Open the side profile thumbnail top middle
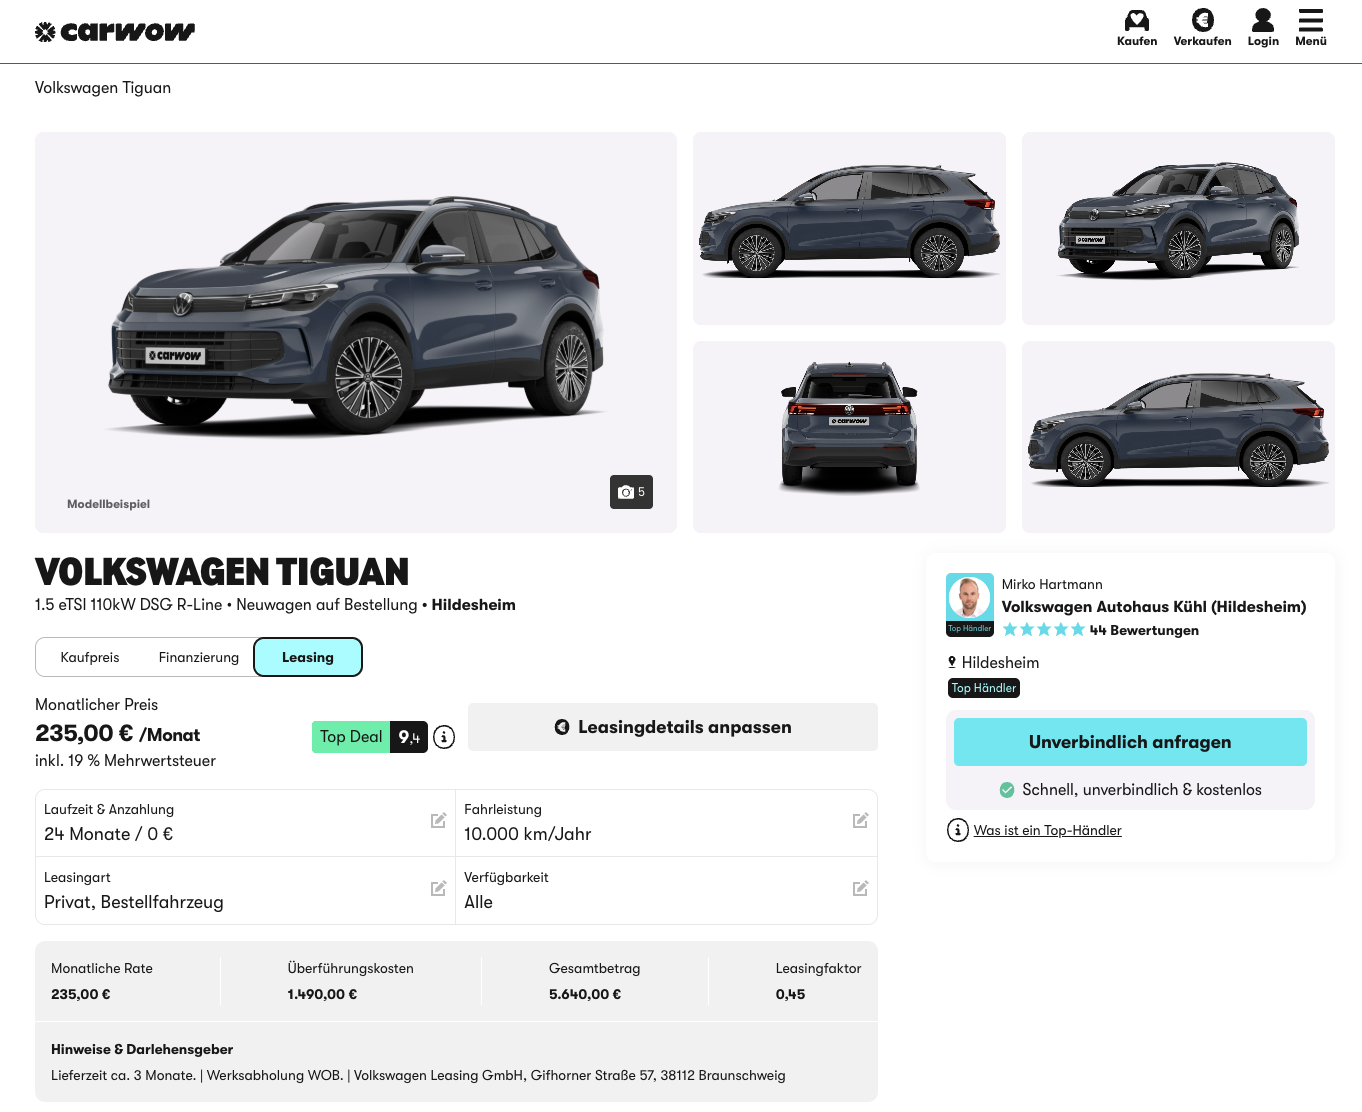Image resolution: width=1362 pixels, height=1112 pixels. pyautogui.click(x=849, y=228)
